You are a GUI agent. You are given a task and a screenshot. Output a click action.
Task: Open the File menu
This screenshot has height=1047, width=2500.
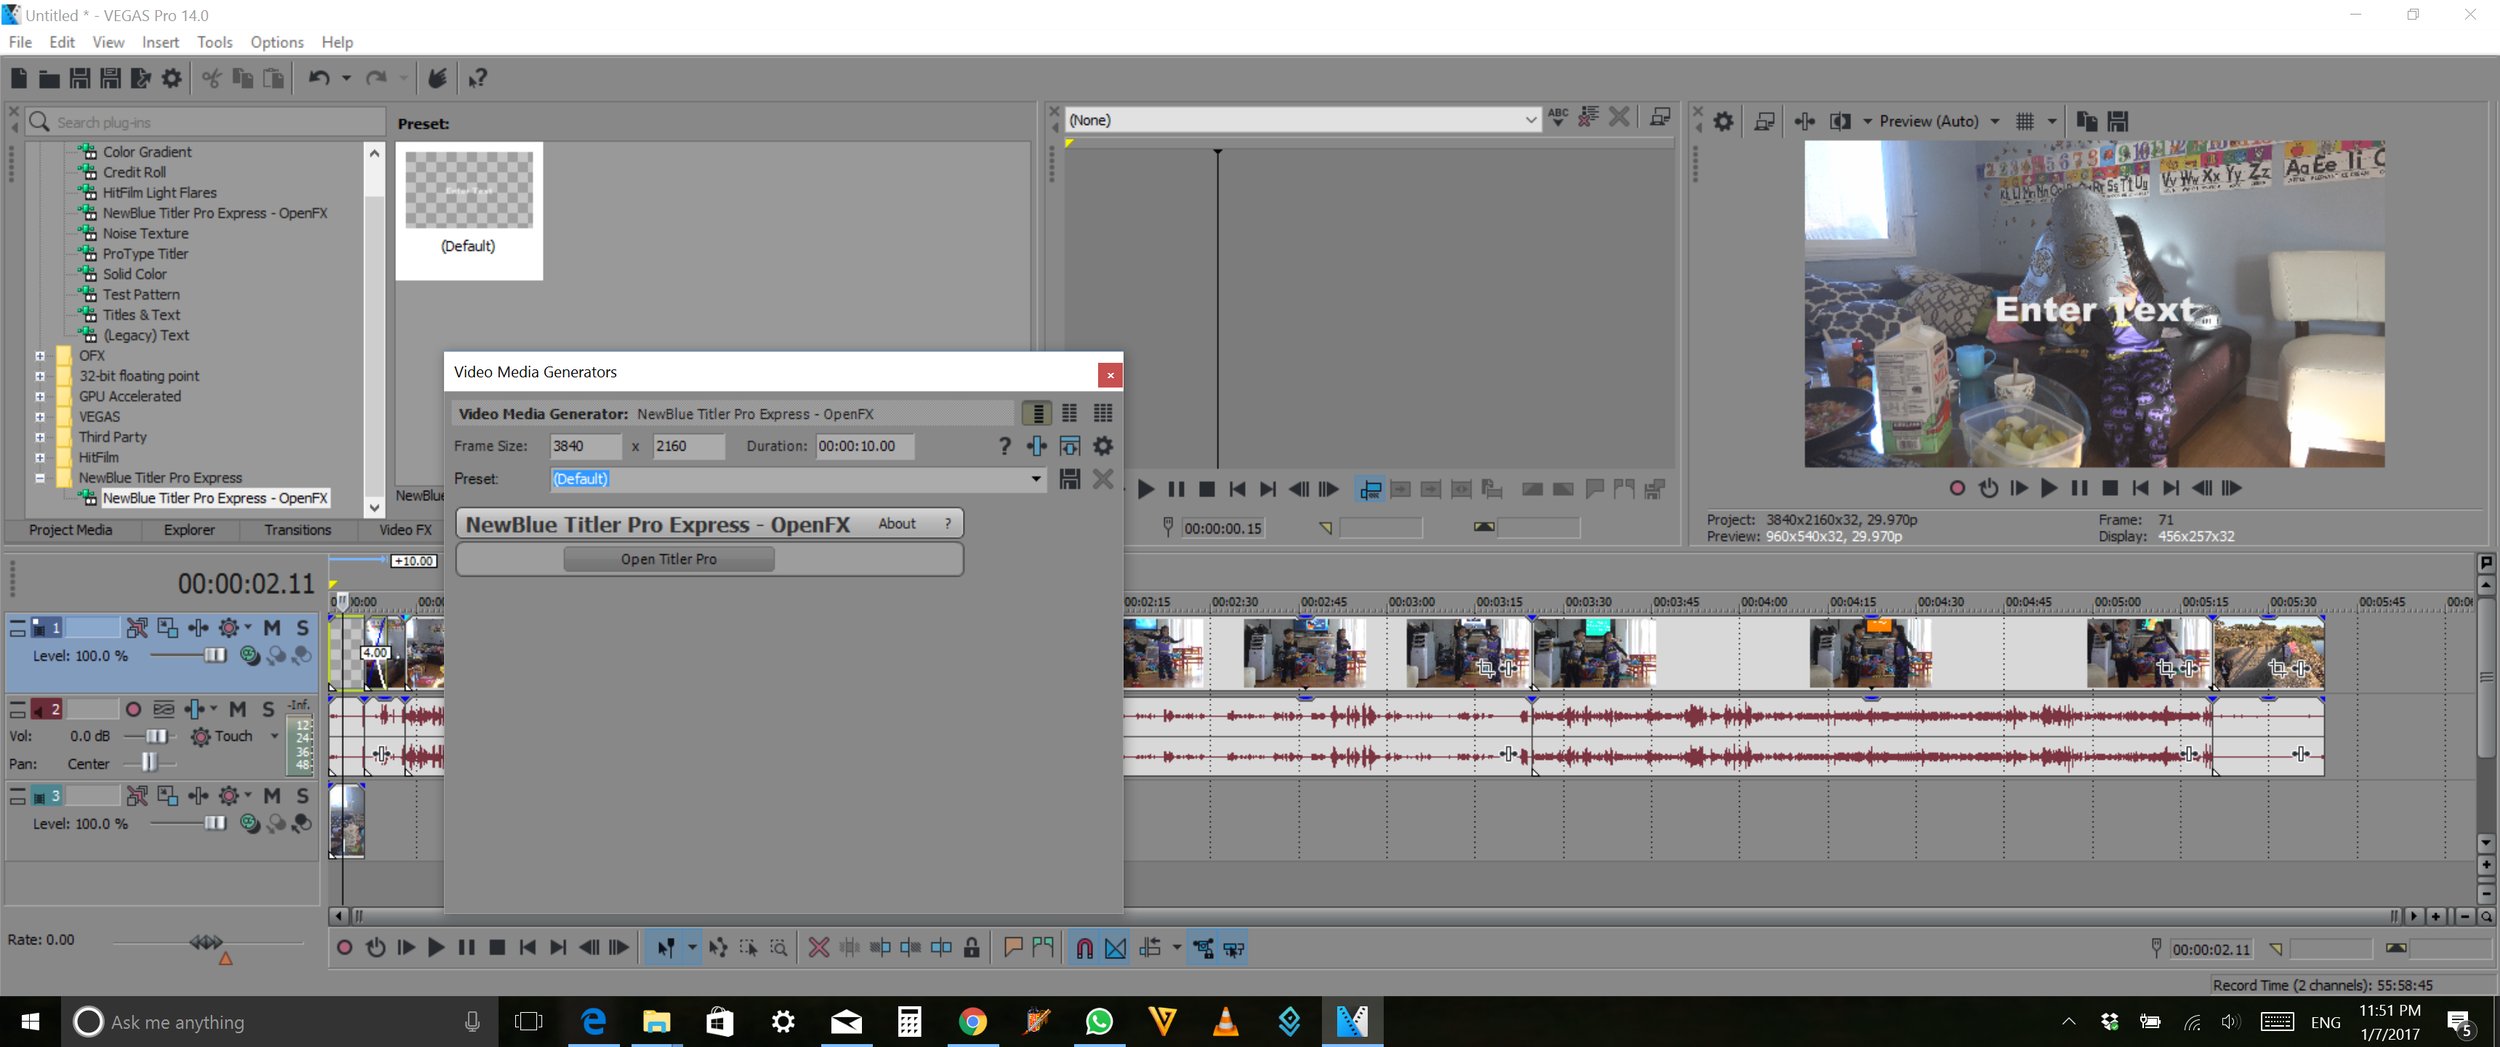tap(20, 42)
